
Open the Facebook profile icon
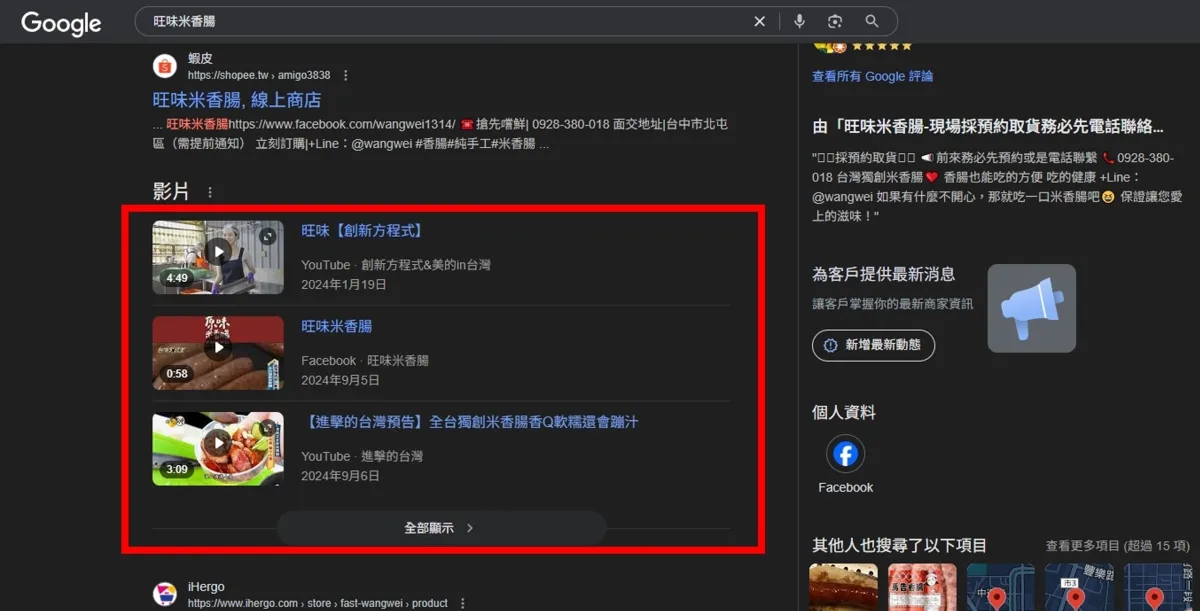(x=846, y=454)
